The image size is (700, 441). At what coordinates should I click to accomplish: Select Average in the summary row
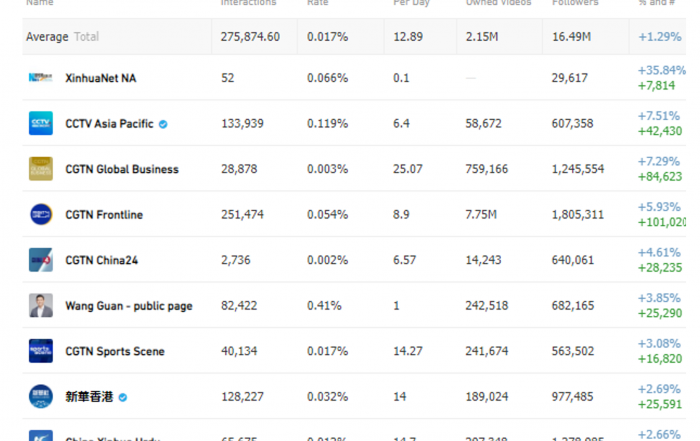coord(47,37)
